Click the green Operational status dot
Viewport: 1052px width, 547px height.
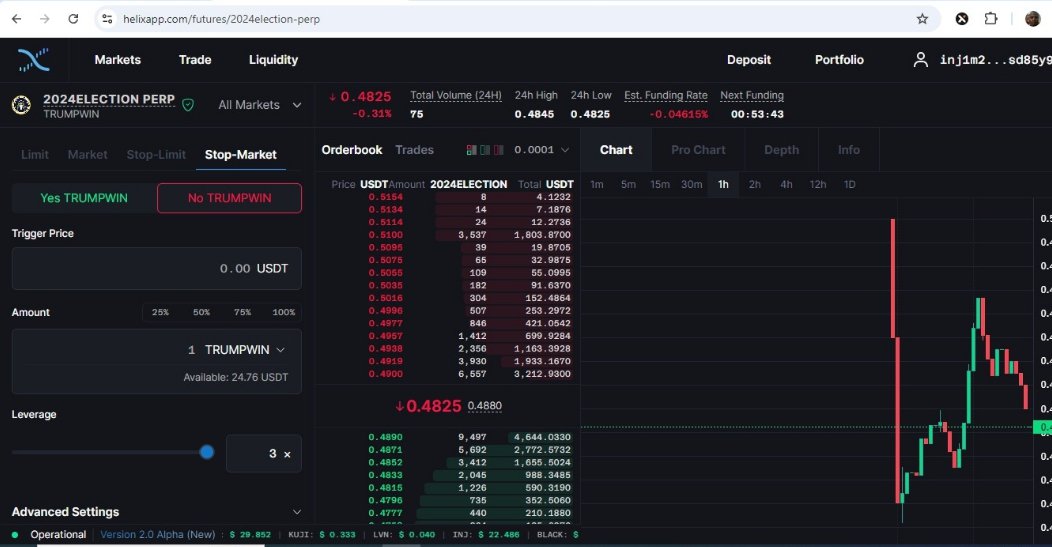tap(15, 535)
